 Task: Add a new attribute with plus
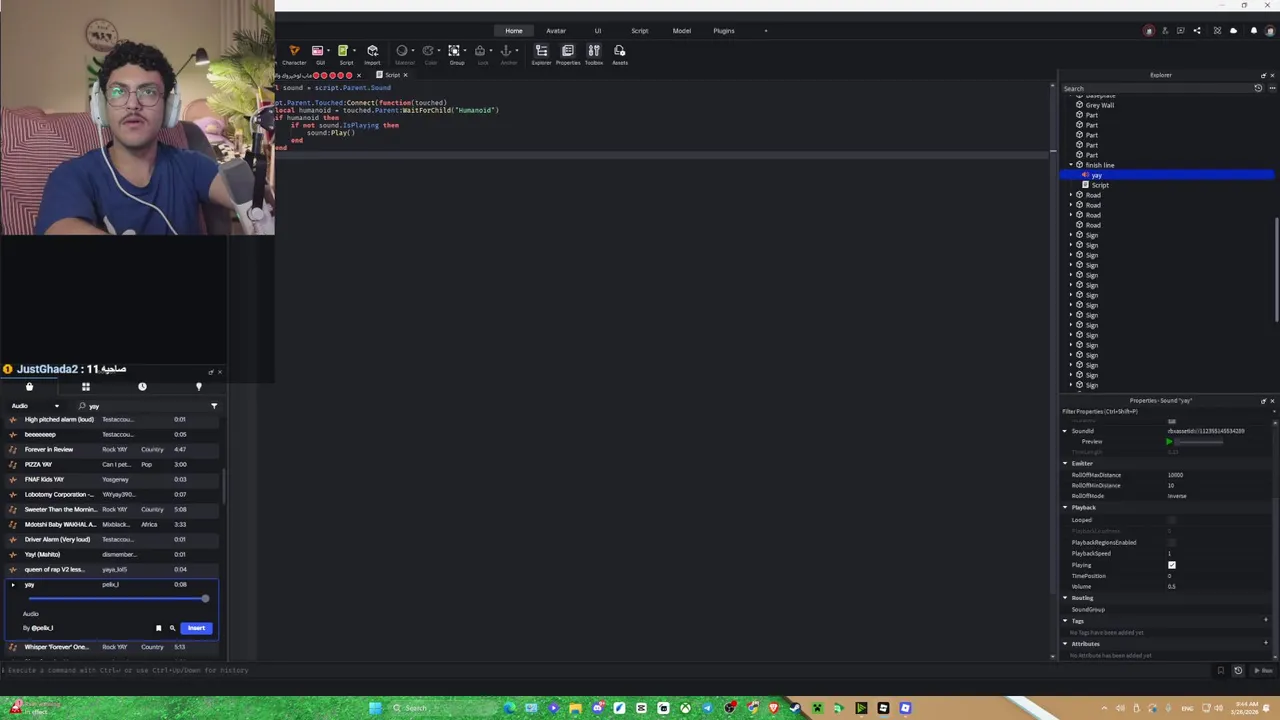coord(1266,644)
